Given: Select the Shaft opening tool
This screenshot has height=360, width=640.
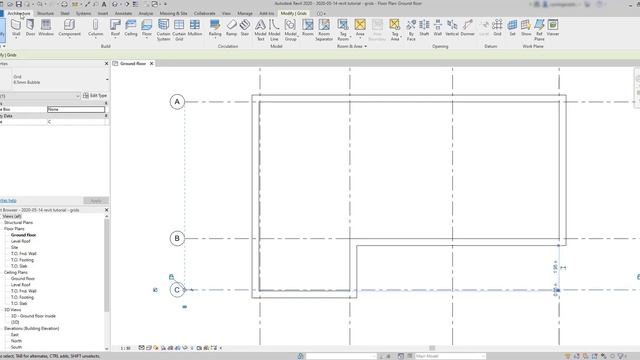Looking at the screenshot, I should pos(424,28).
